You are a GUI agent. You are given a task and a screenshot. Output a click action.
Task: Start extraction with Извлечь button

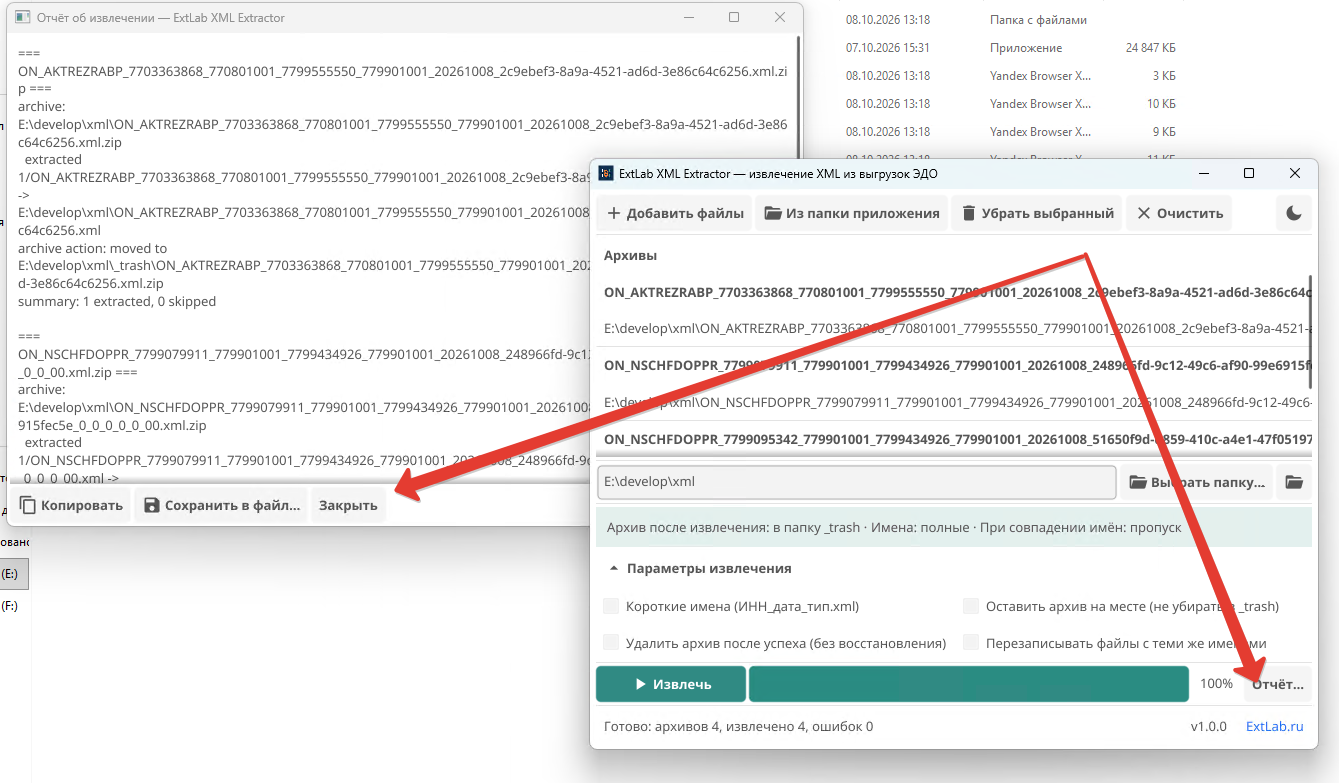tap(671, 684)
